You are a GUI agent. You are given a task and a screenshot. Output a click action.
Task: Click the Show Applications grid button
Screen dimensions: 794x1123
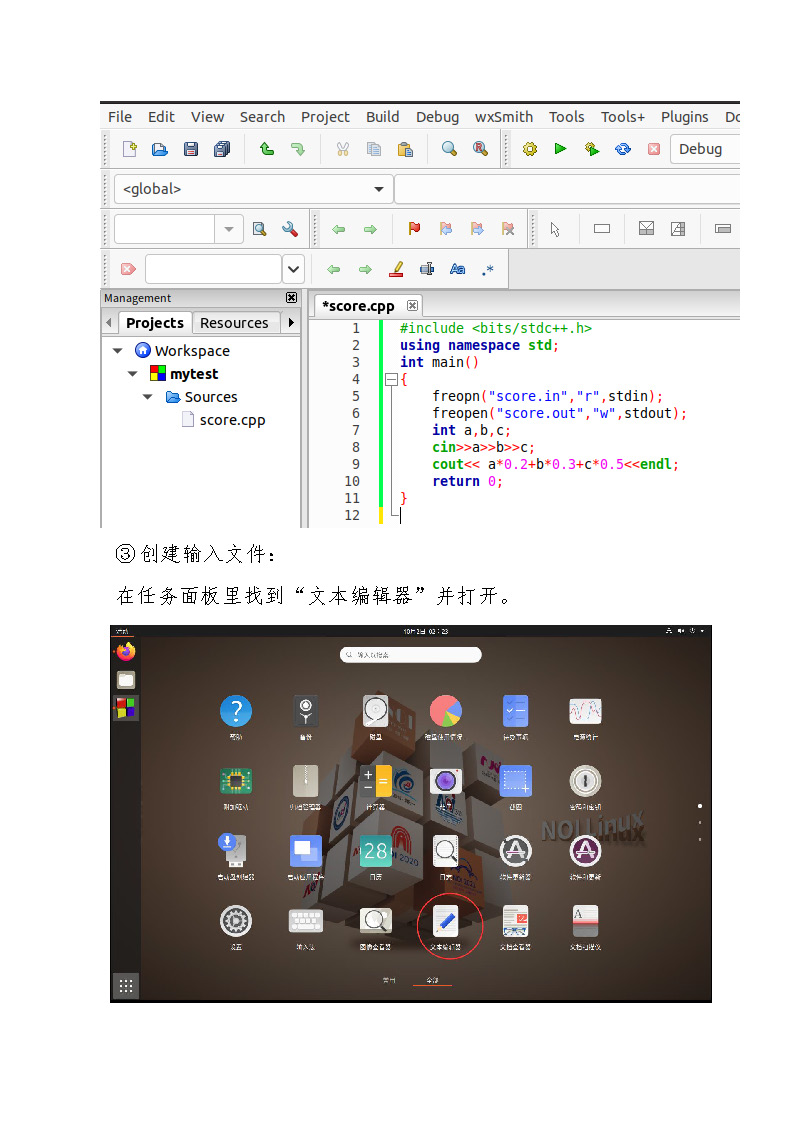[126, 986]
